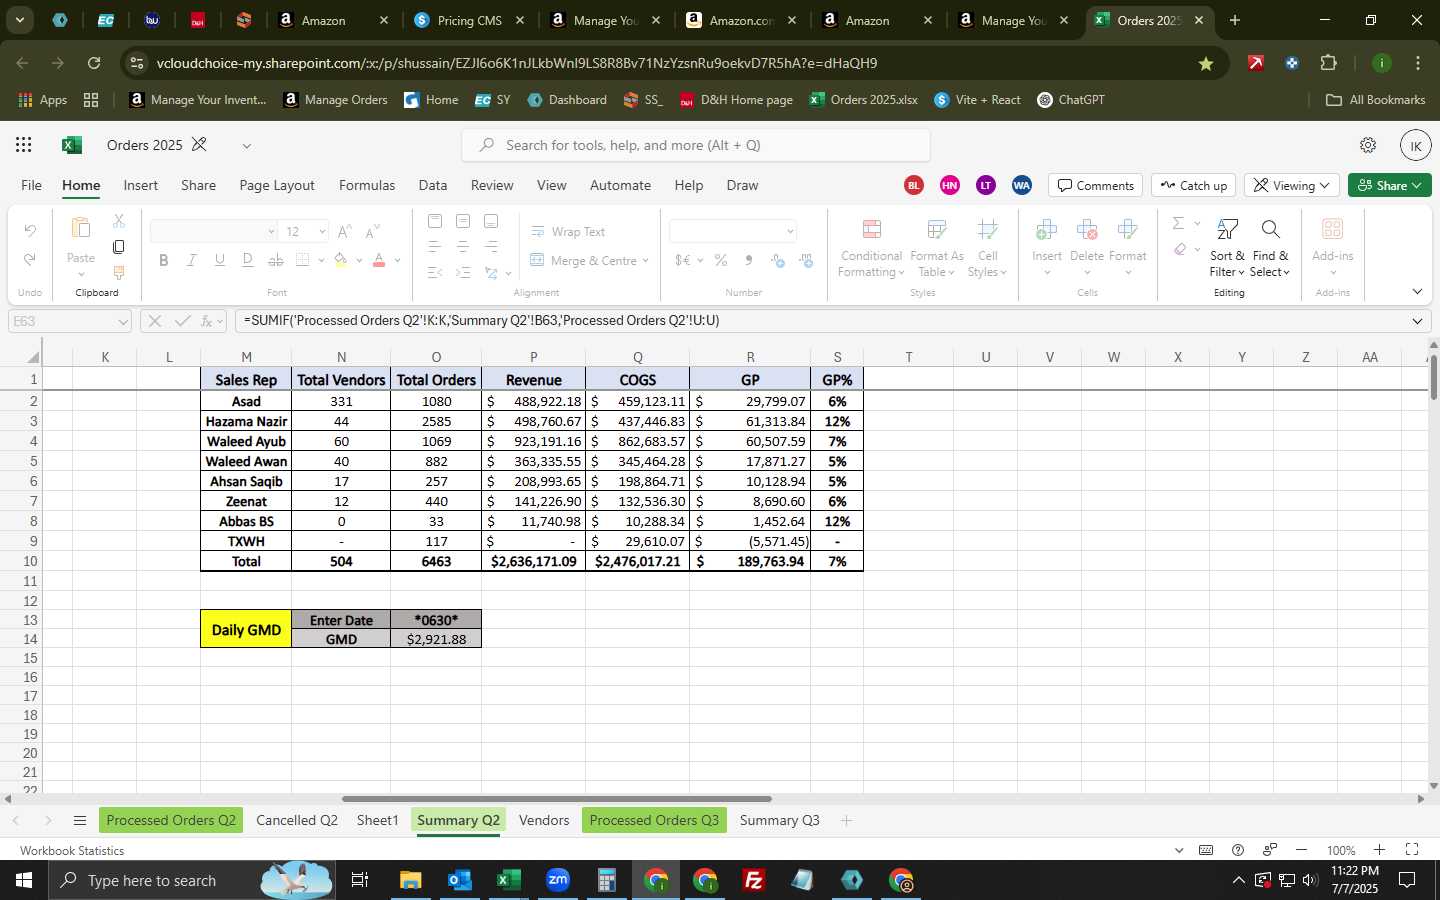Viewport: 1440px width, 900px height.
Task: Toggle Italic formatting
Action: [191, 260]
